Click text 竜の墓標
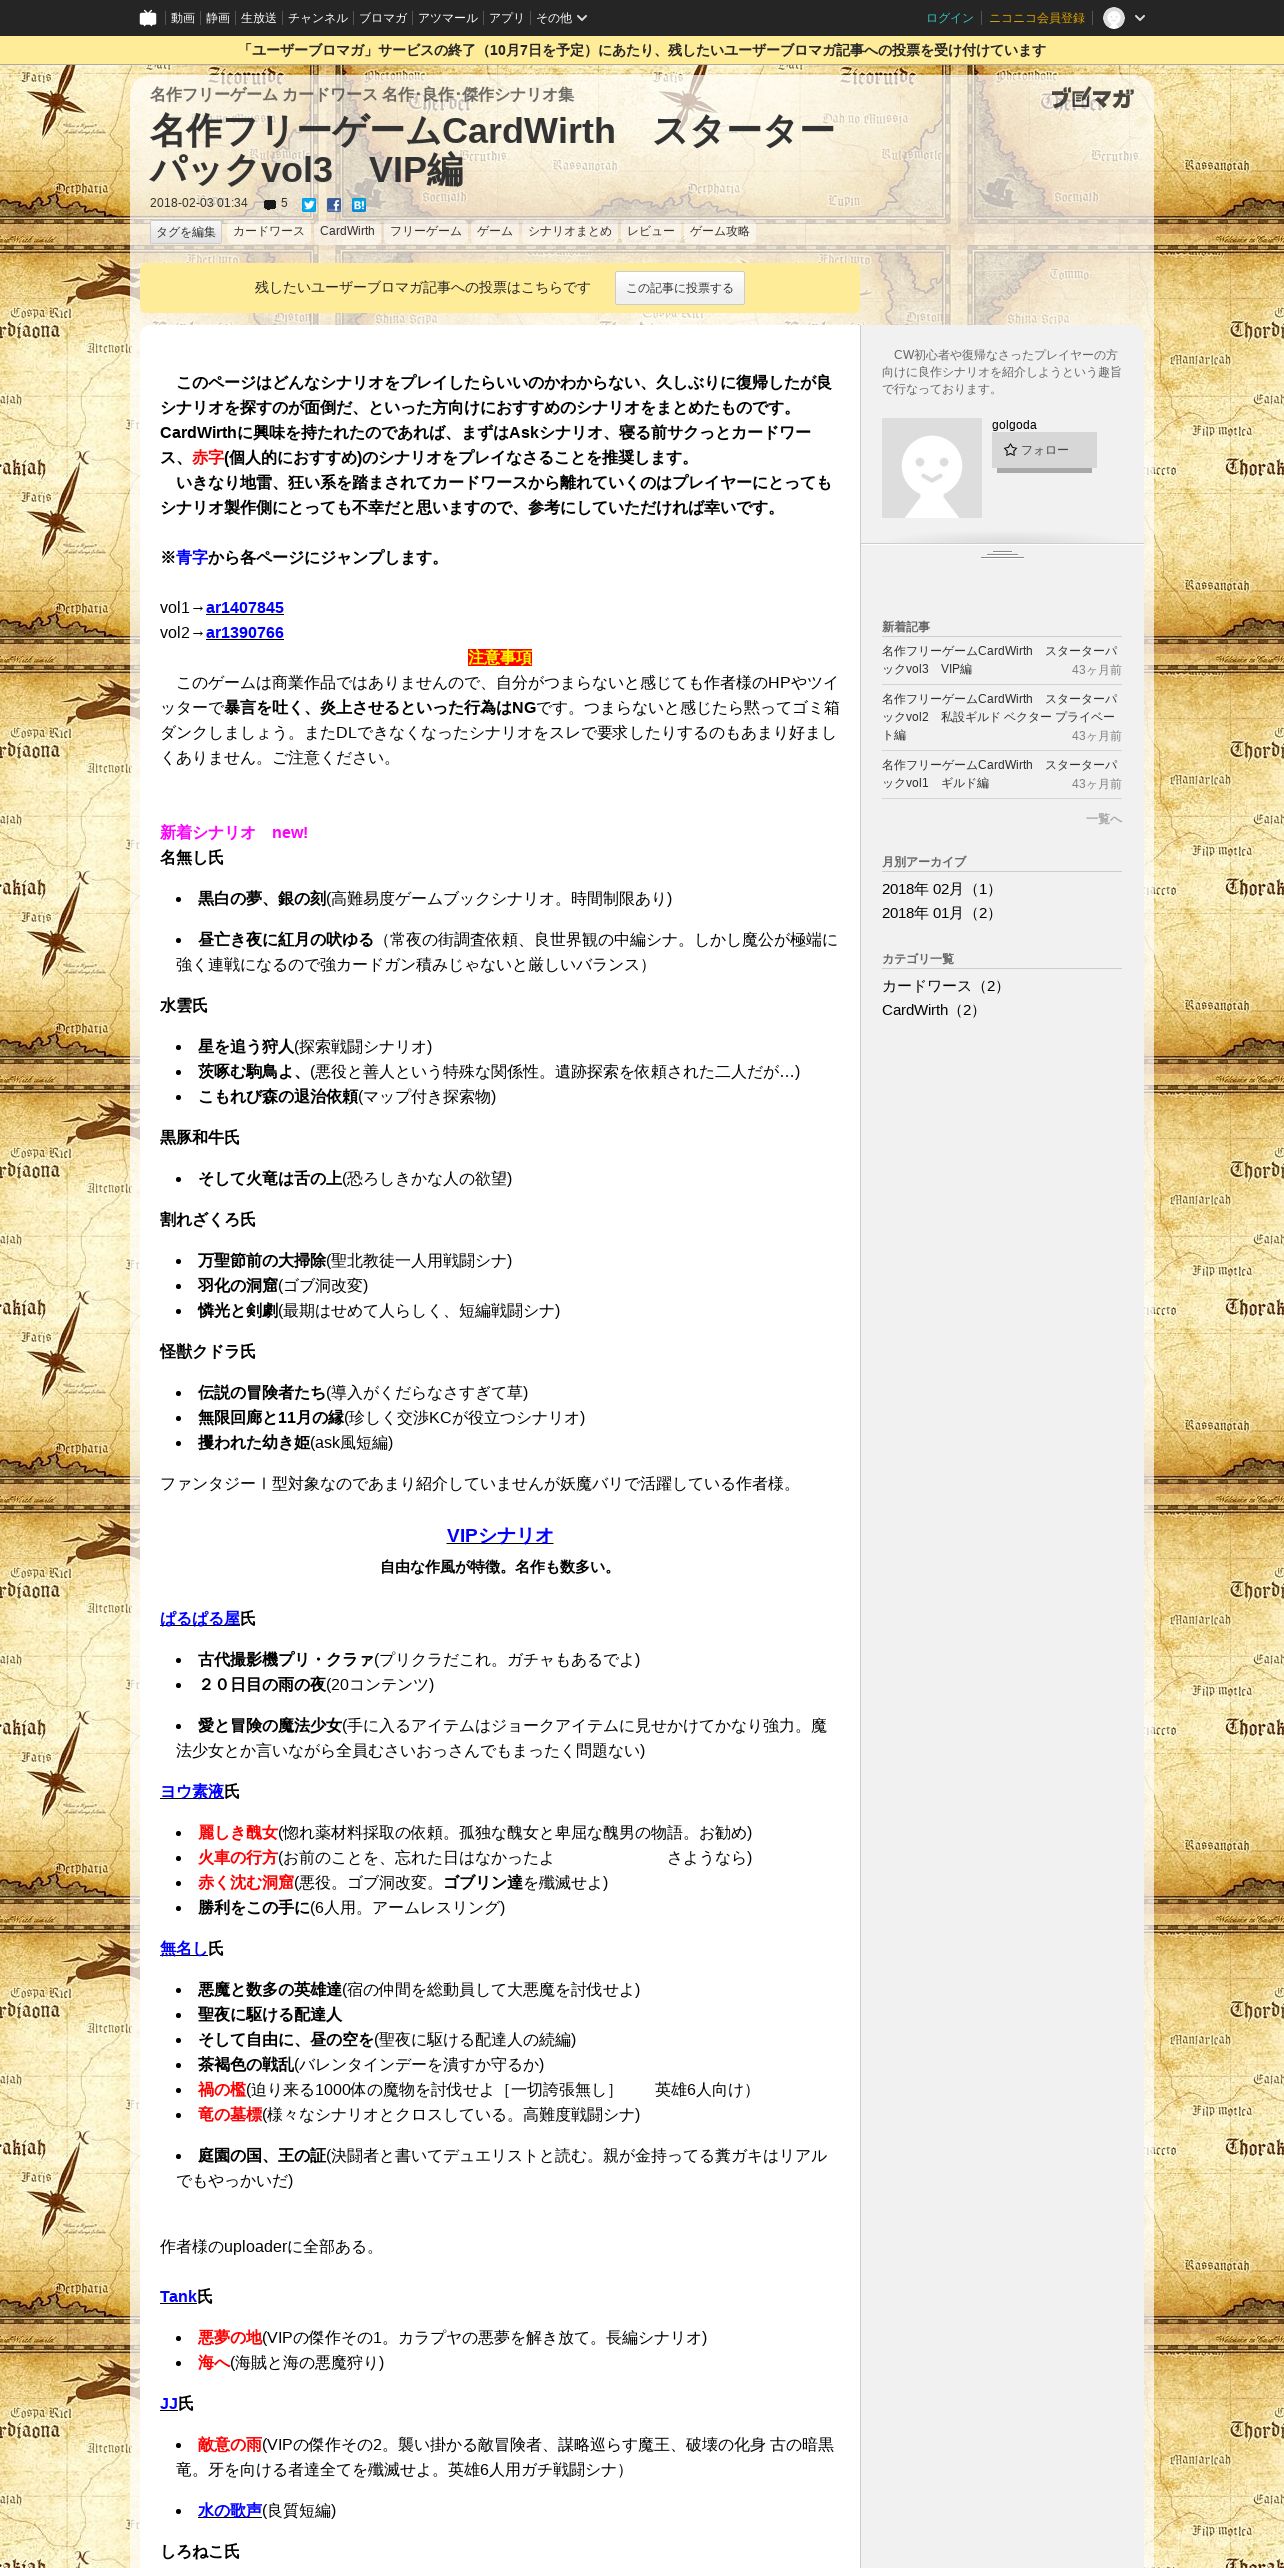This screenshot has height=2568, width=1284. coord(230,2114)
